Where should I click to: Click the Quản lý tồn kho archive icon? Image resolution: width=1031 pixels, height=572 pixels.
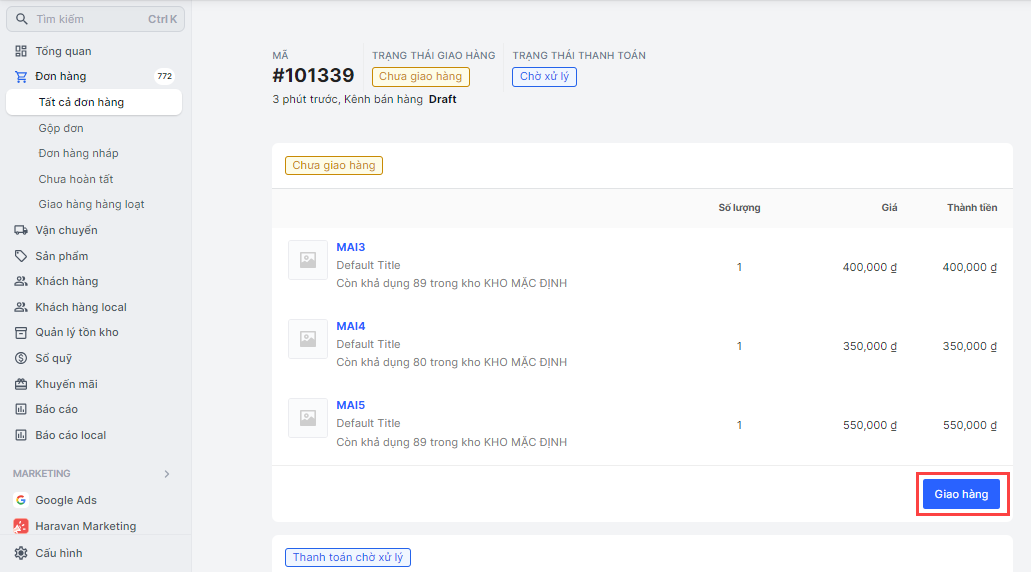(x=21, y=333)
